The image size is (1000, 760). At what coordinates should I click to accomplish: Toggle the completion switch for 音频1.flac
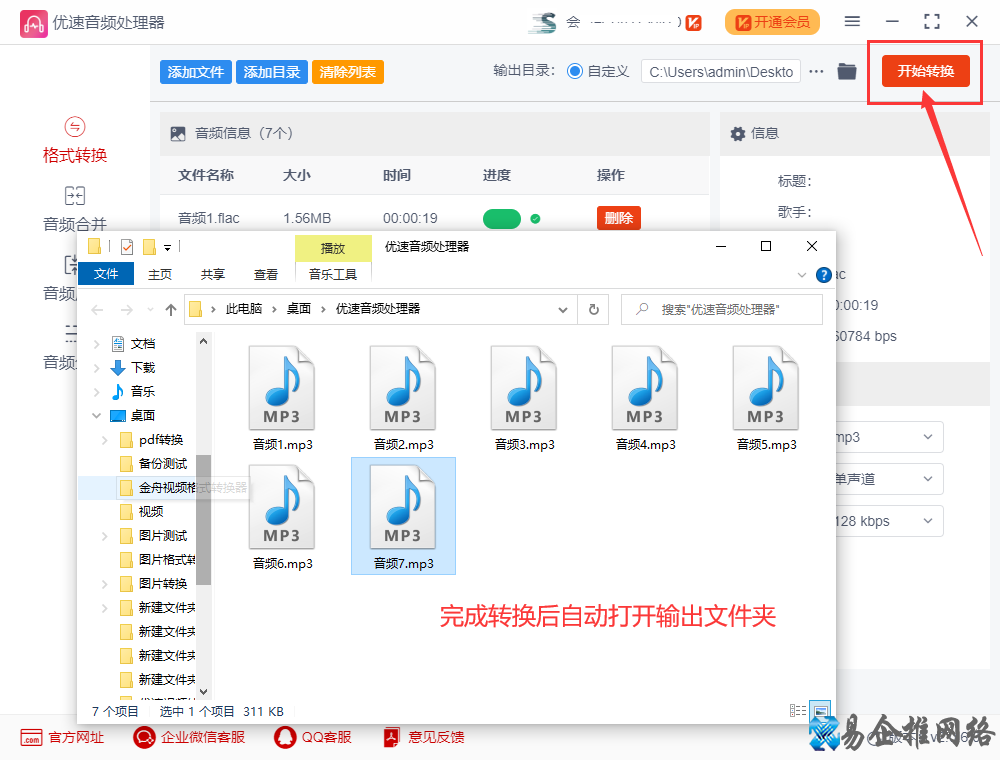pos(535,217)
